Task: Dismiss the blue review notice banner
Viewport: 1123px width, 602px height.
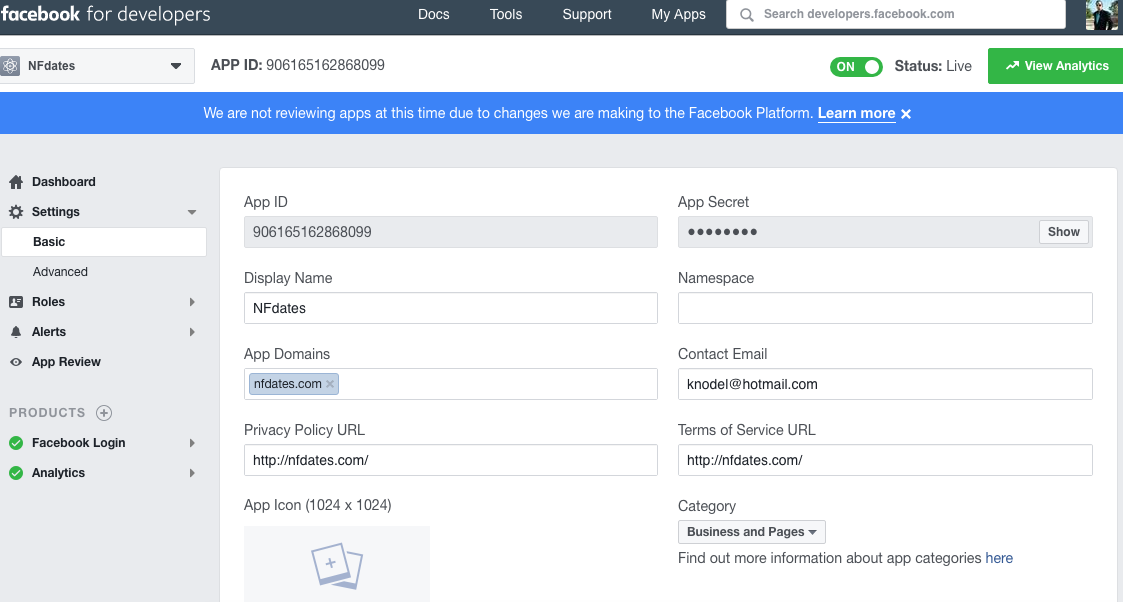Action: 906,114
